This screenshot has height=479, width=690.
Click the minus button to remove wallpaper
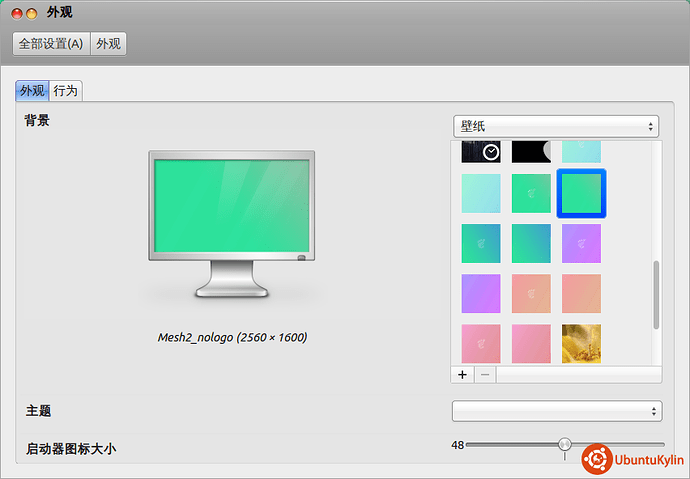coord(484,374)
